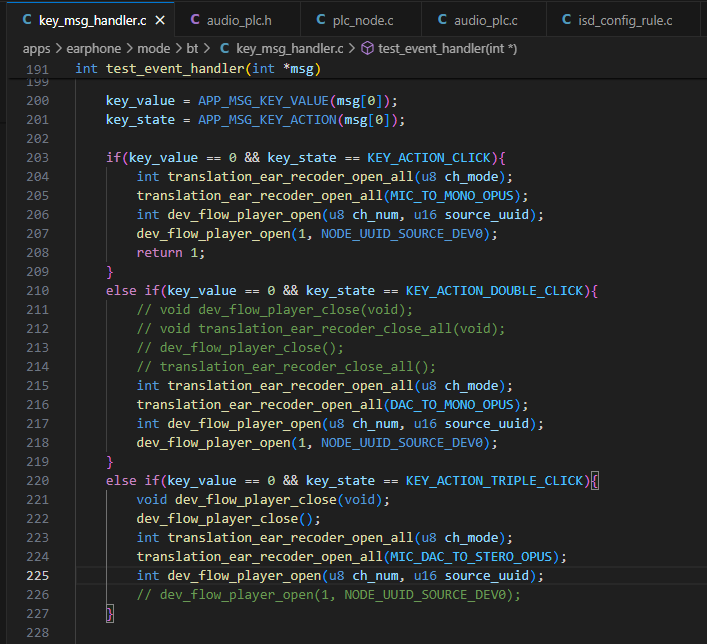This screenshot has width=707, height=644.
Task: Click closing brace on line 209
Action: (x=110, y=272)
